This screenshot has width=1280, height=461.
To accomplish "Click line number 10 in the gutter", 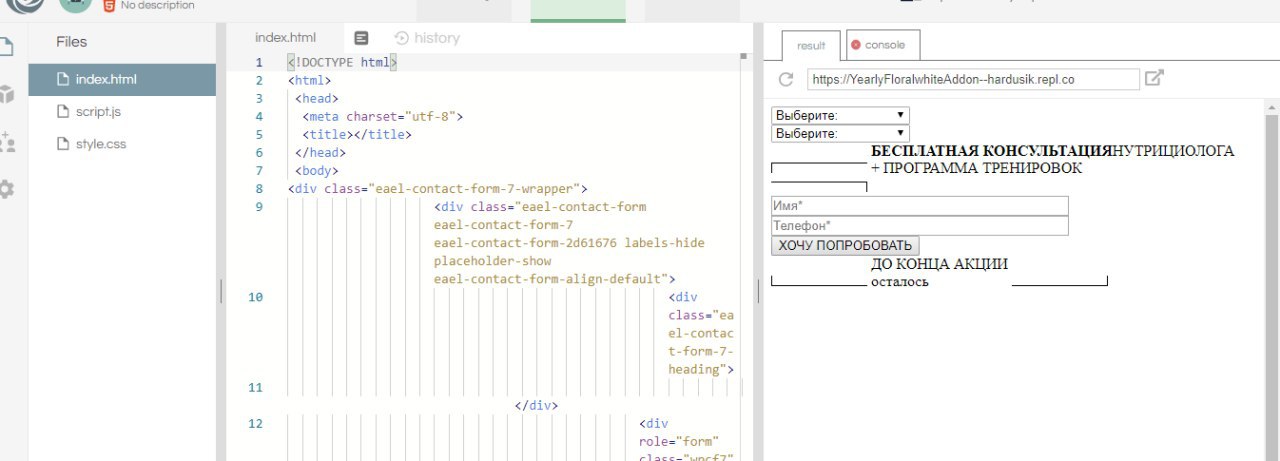I will [255, 297].
